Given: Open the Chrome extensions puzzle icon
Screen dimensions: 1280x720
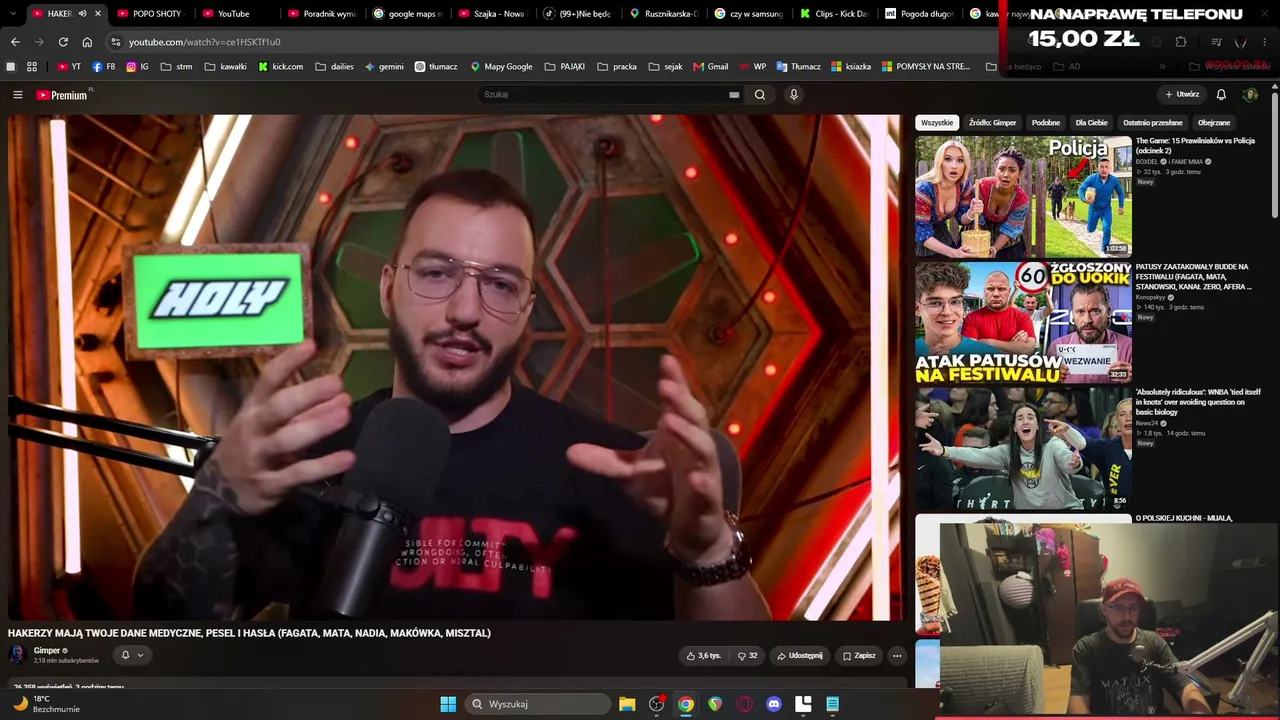Looking at the screenshot, I should point(1181,42).
